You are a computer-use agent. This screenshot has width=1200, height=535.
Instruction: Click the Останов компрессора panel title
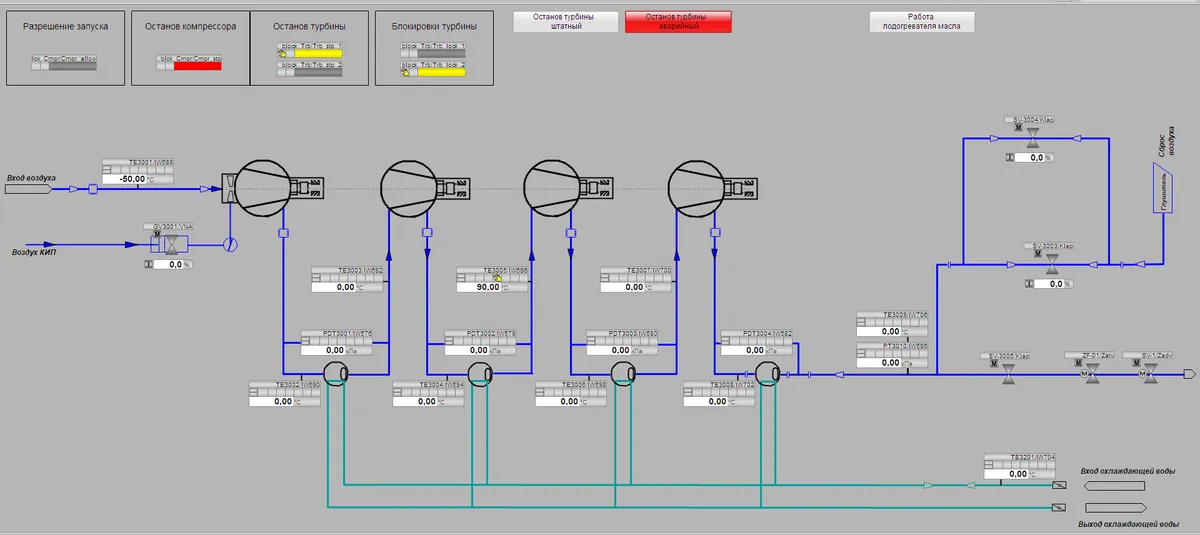click(x=190, y=26)
